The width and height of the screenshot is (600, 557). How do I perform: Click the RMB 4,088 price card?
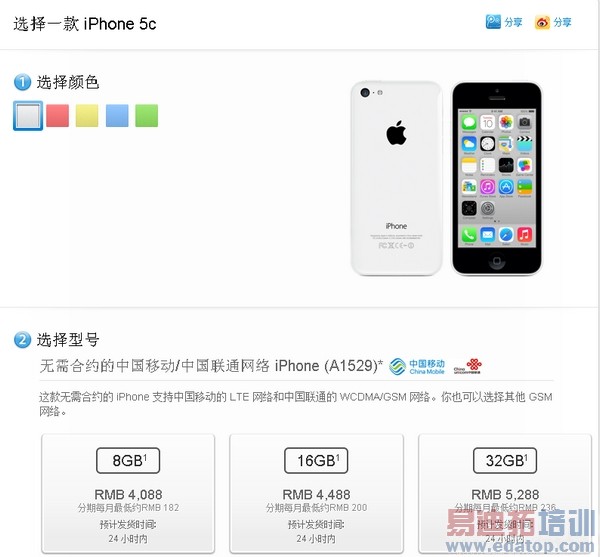pyautogui.click(x=128, y=493)
